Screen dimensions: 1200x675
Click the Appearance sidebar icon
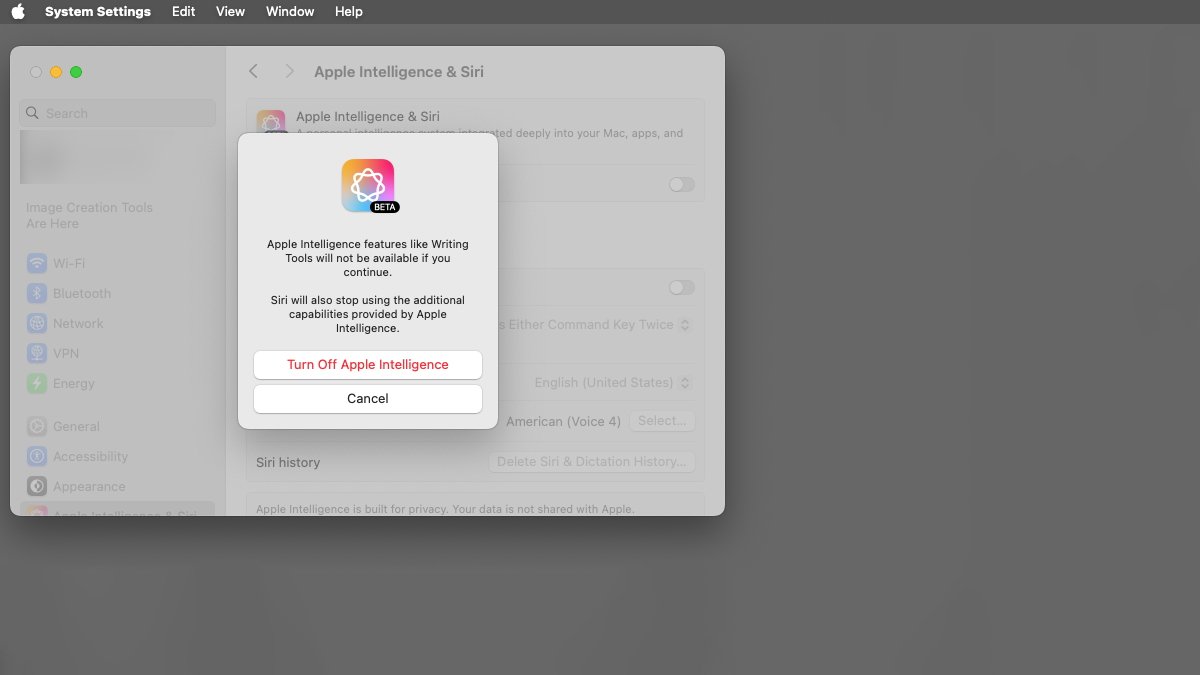(x=37, y=487)
